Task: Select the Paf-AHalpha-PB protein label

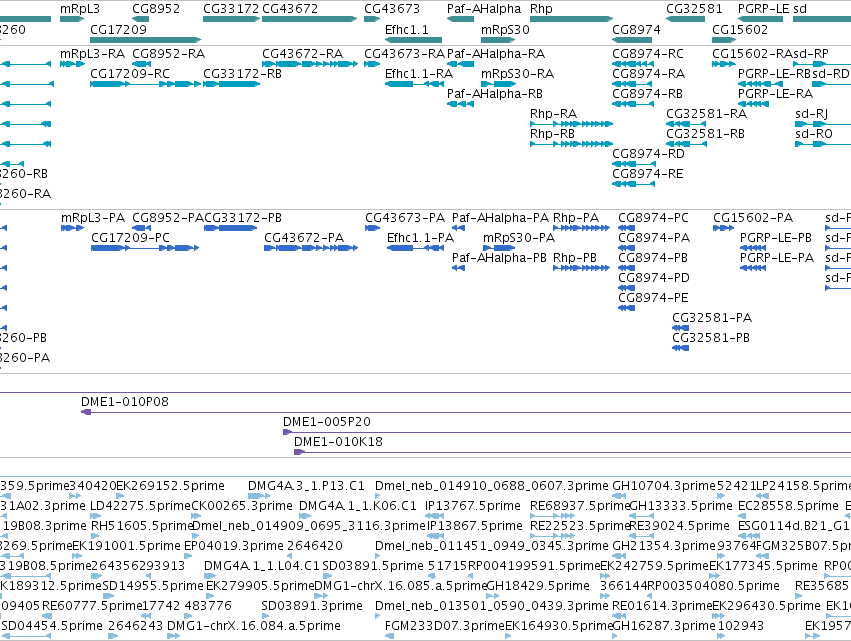Action: tap(499, 258)
